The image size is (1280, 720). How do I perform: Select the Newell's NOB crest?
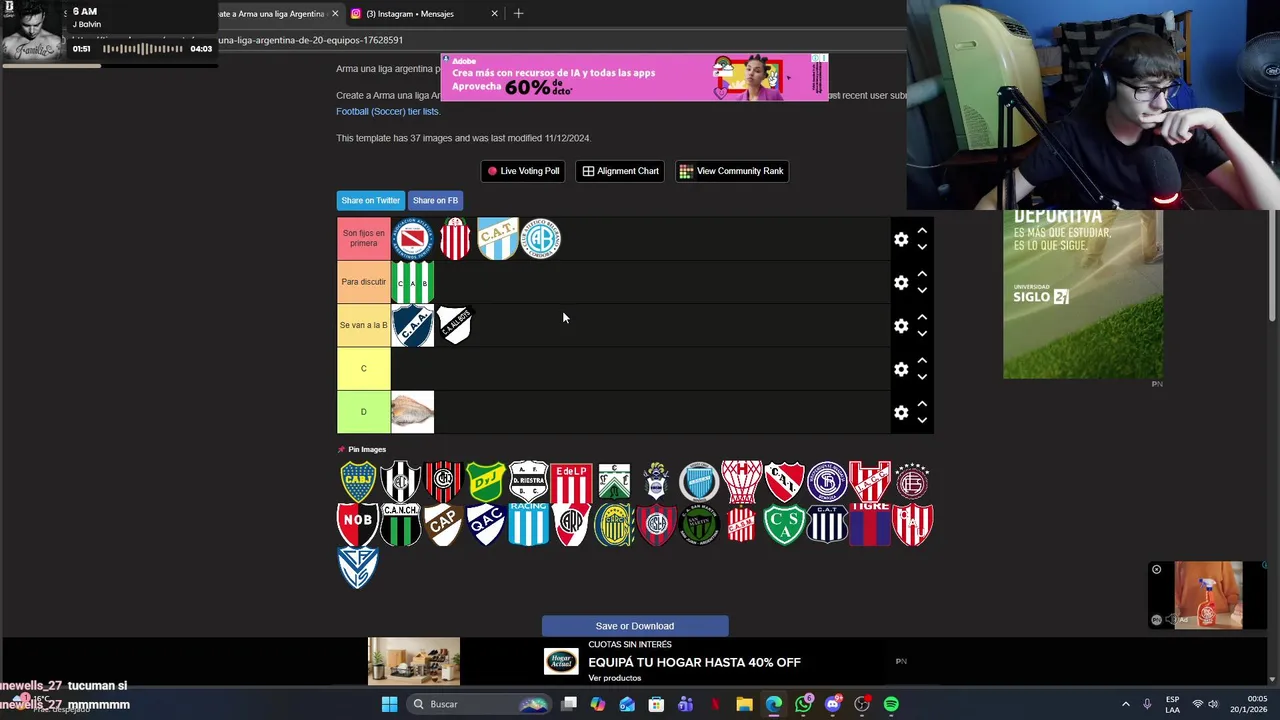(x=358, y=524)
